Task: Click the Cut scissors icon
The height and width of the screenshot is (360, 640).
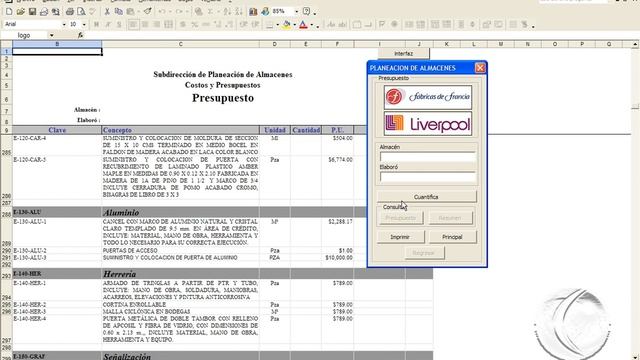Action: pyautogui.click(x=107, y=11)
